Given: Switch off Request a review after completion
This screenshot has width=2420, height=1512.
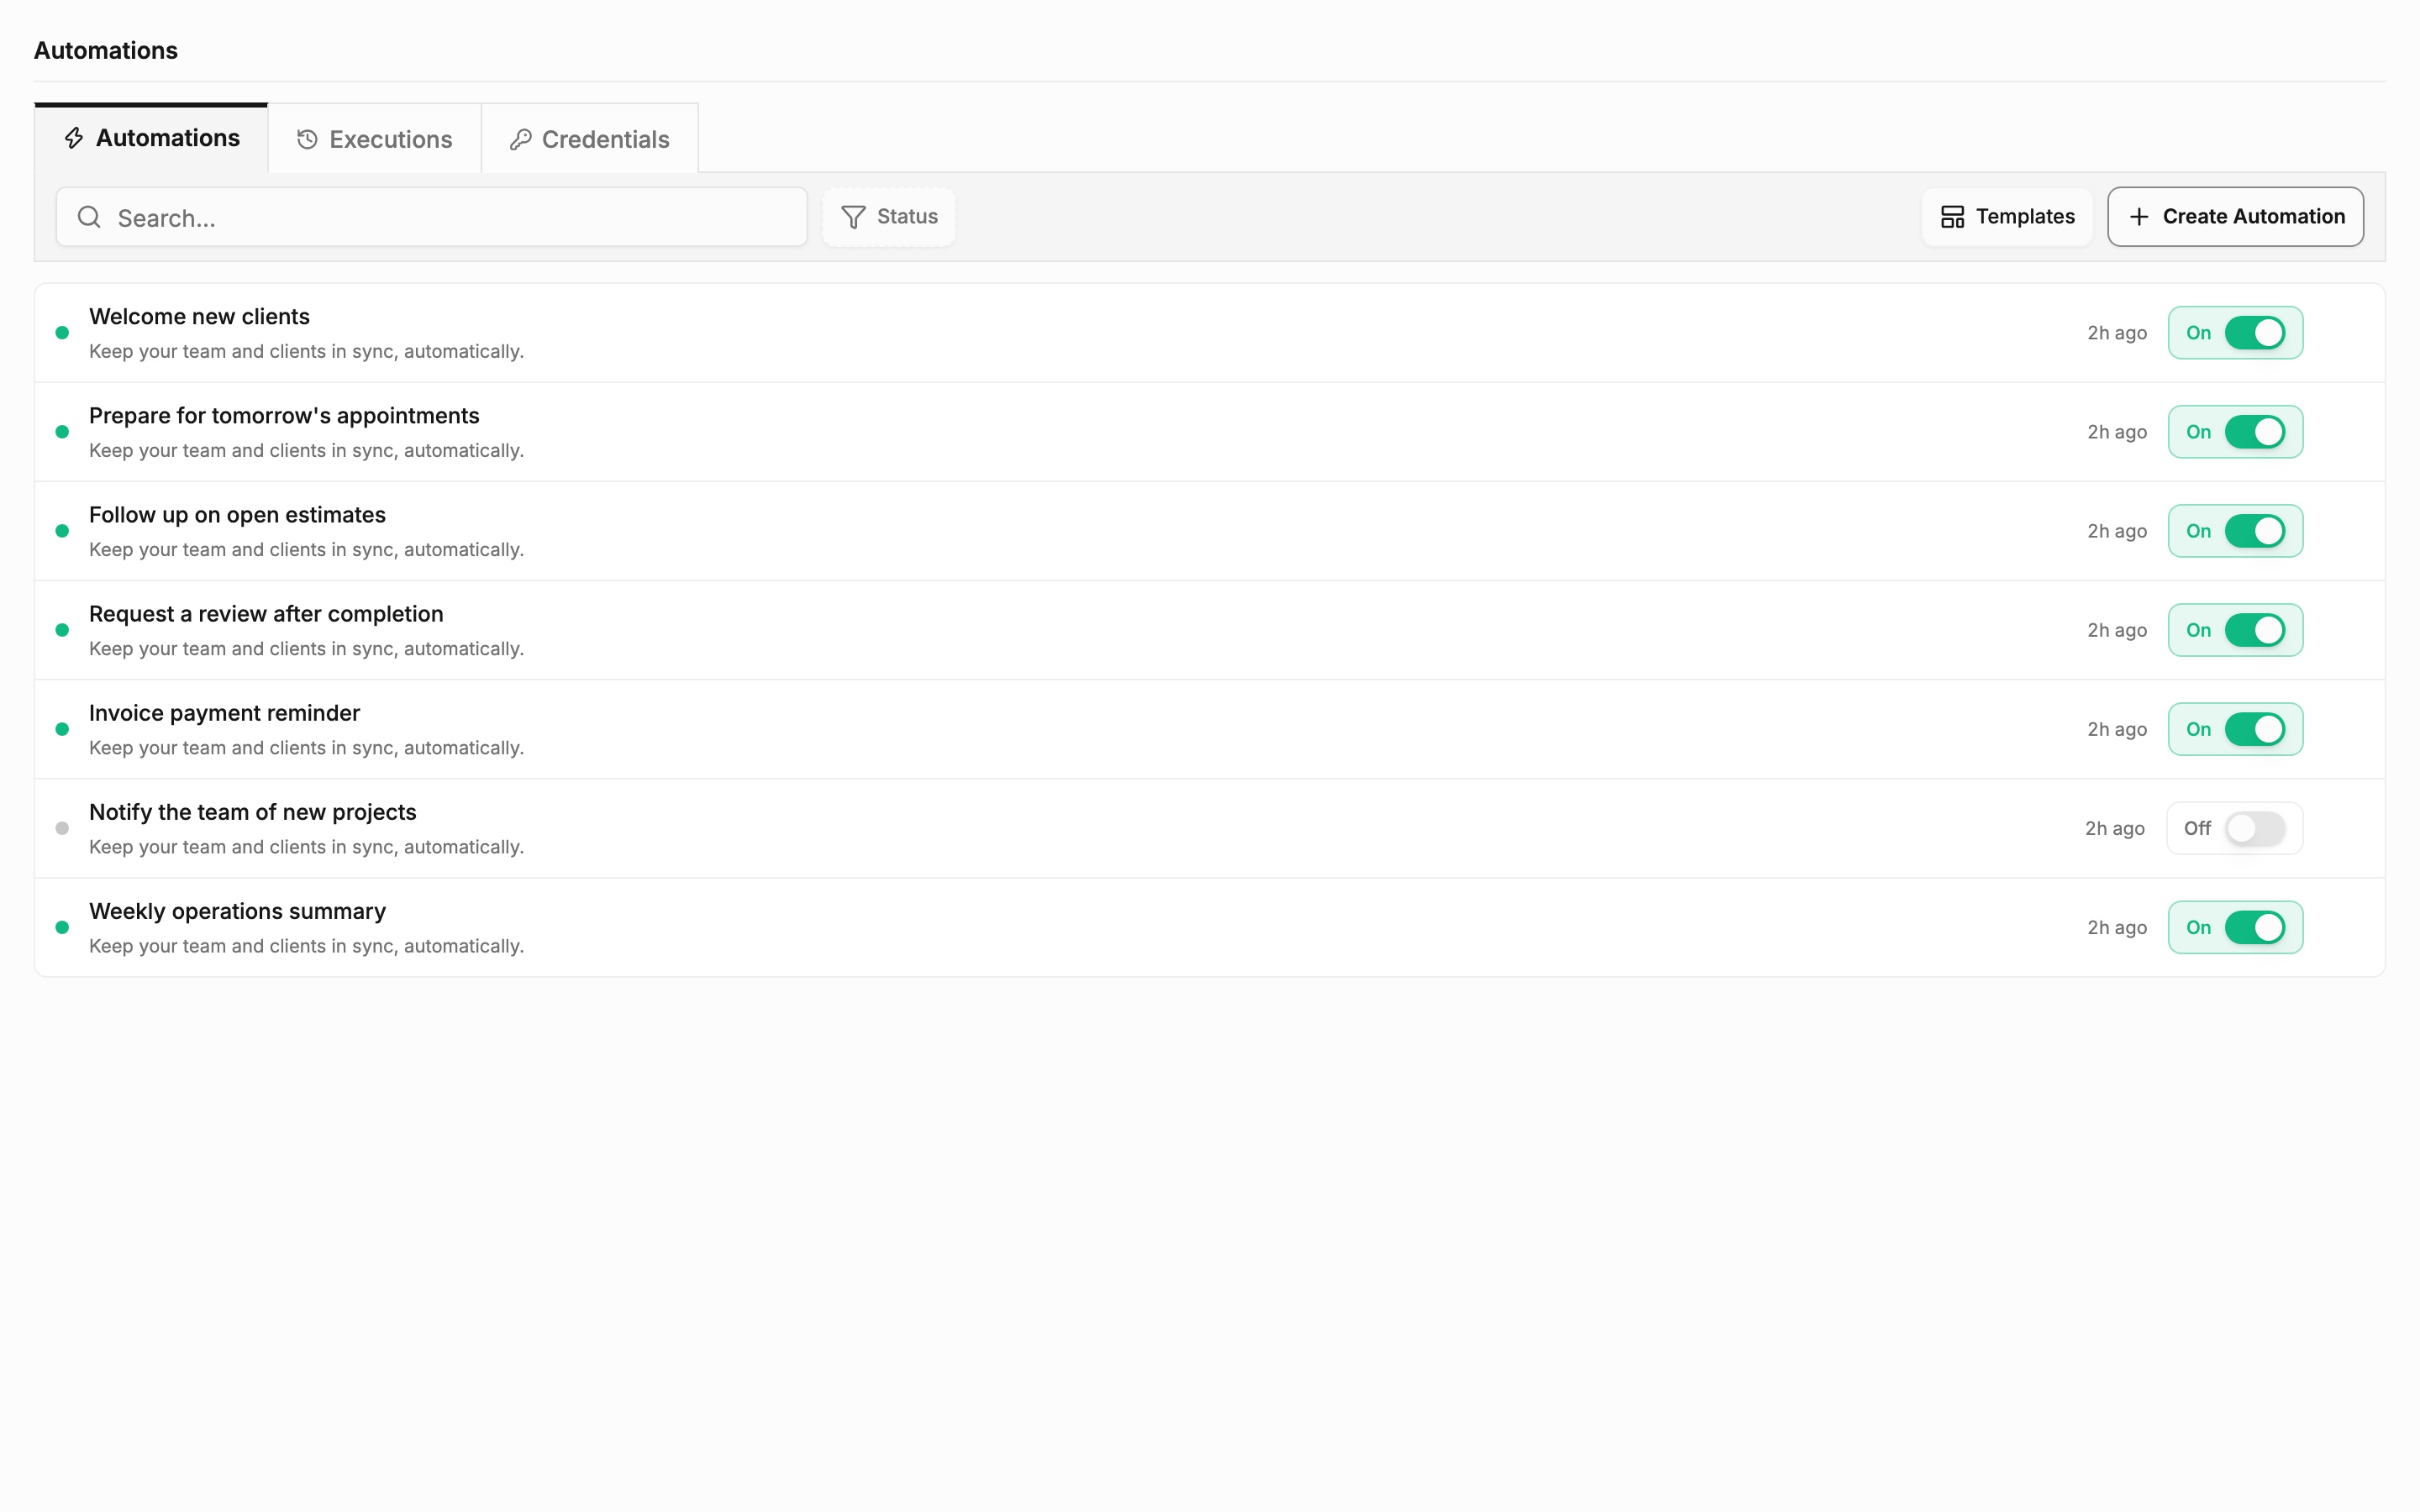Looking at the screenshot, I should pos(2255,630).
